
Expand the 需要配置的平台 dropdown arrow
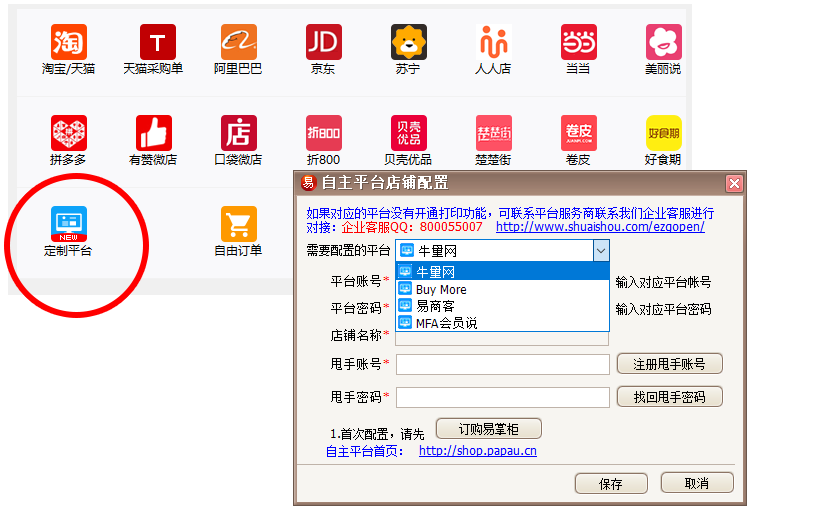point(601,251)
